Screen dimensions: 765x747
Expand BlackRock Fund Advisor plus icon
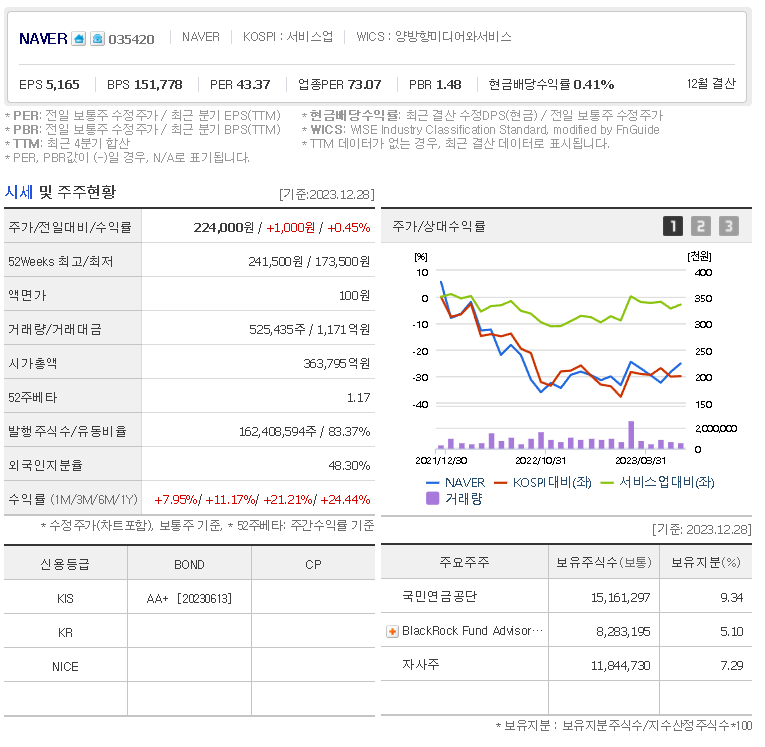[x=392, y=632]
